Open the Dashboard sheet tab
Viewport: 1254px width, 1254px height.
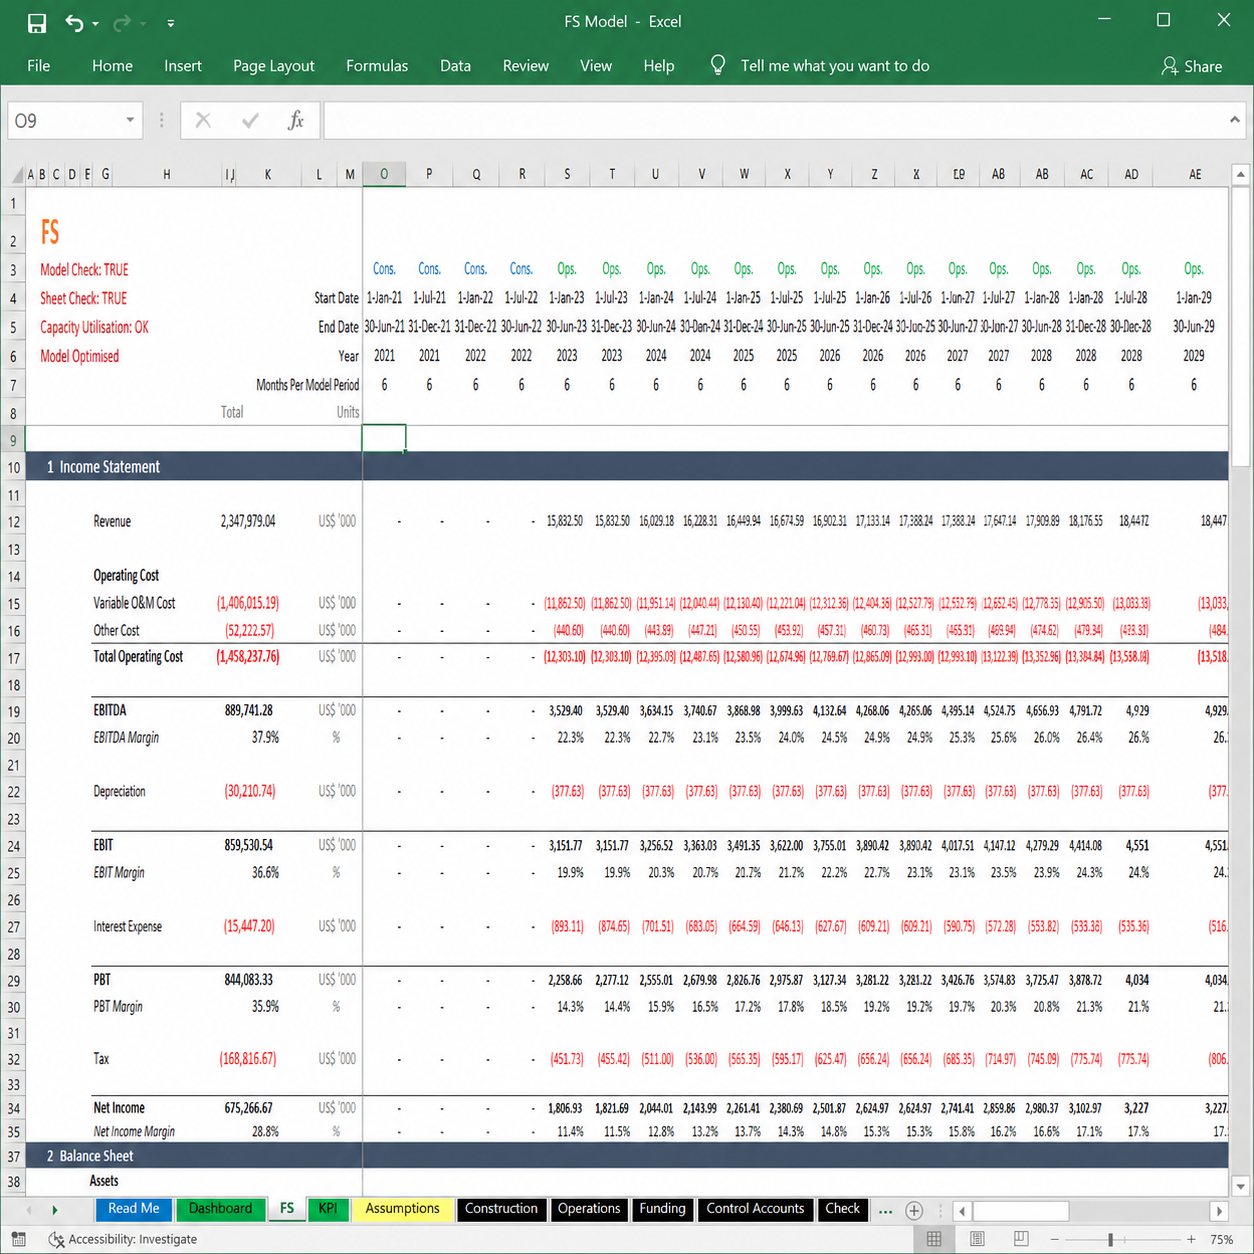(220, 1209)
